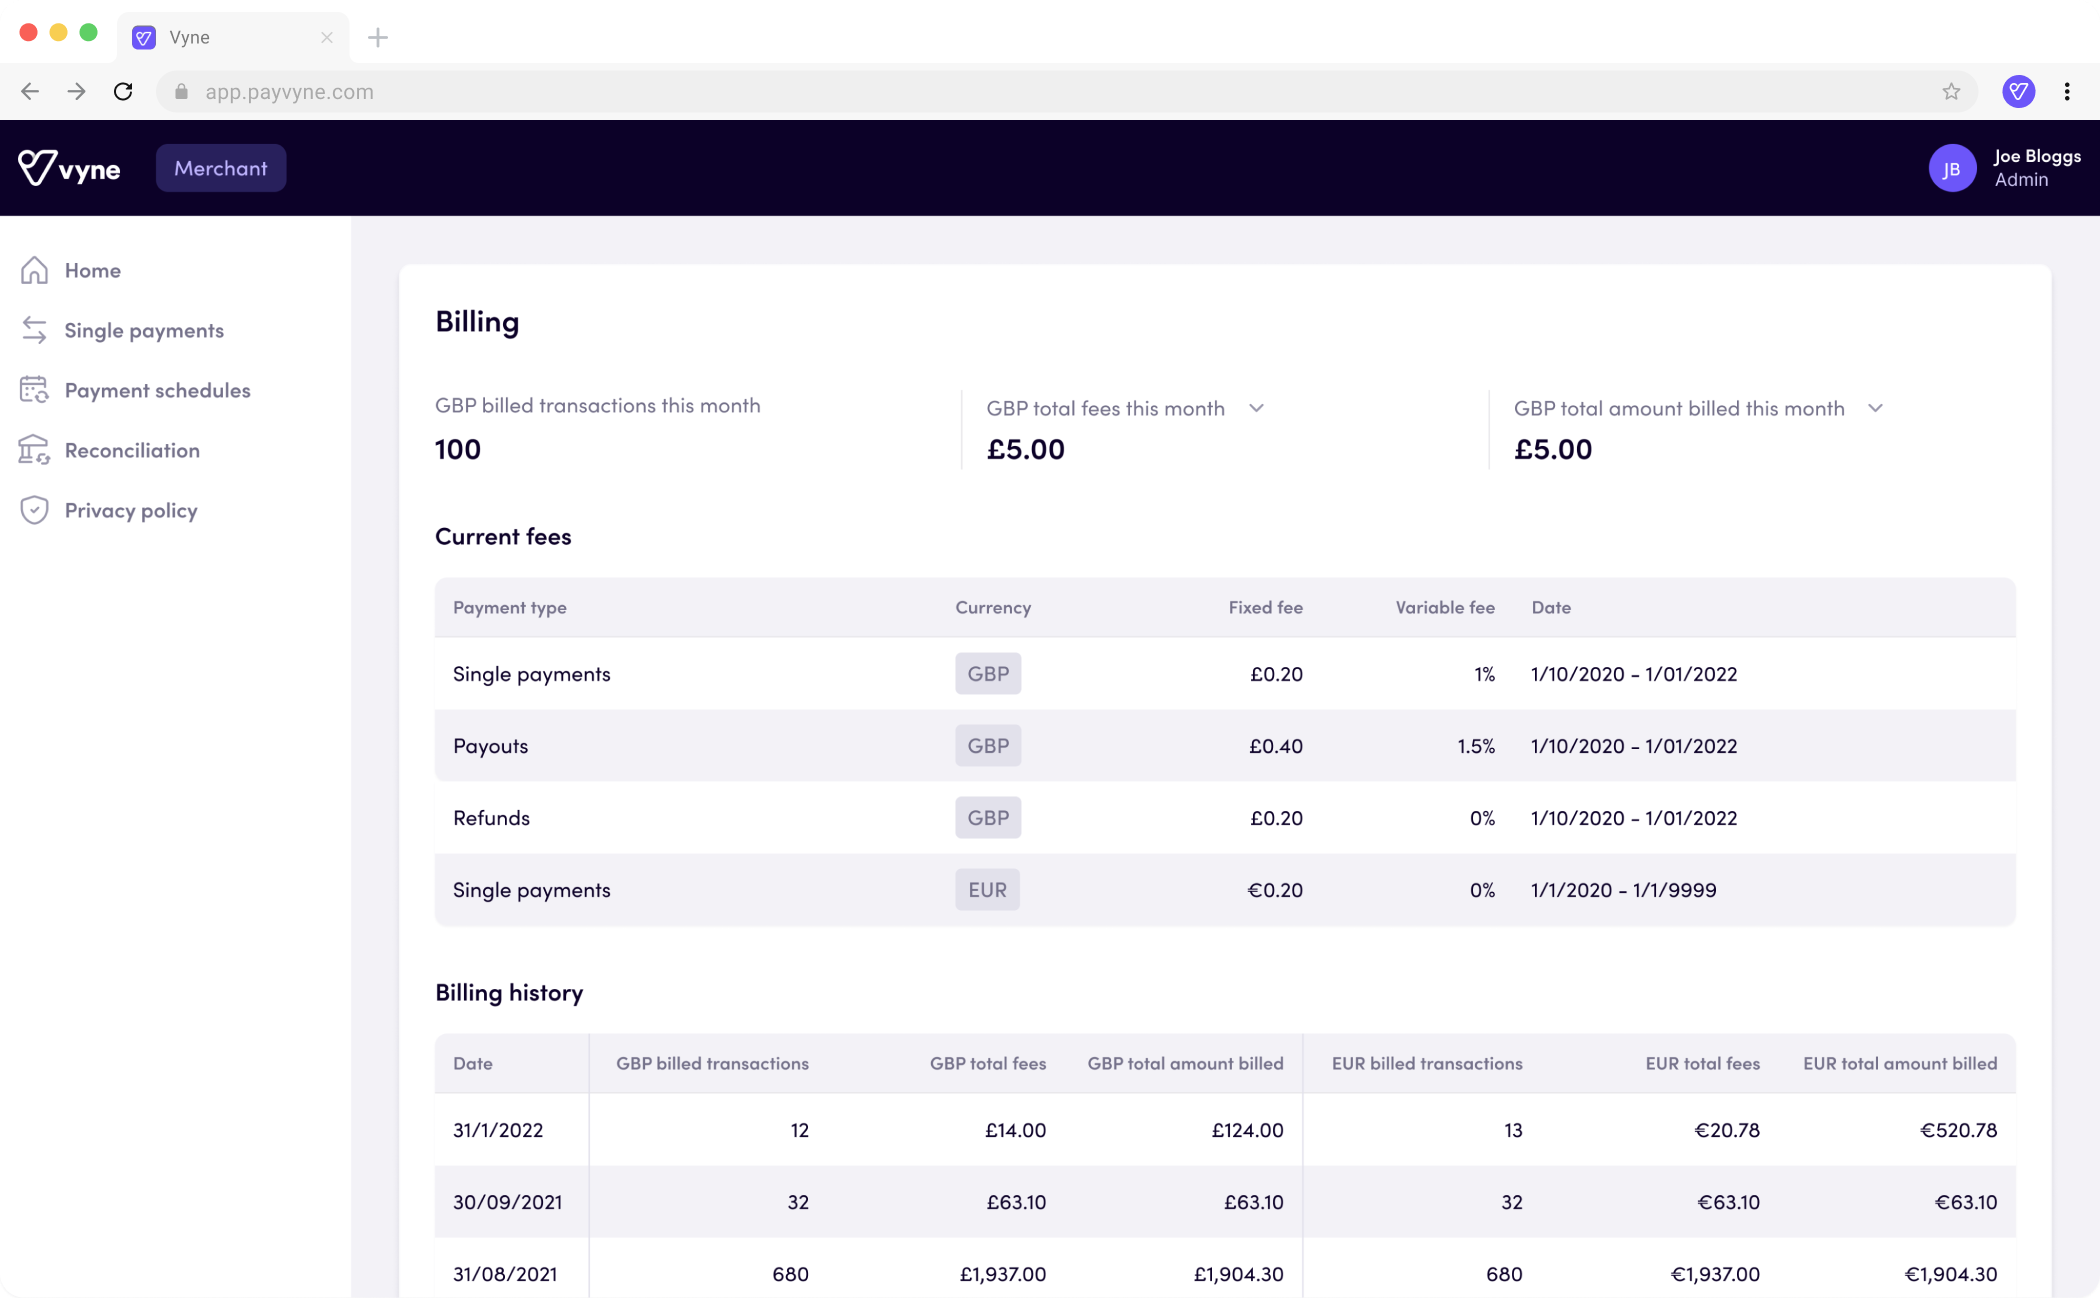Click the Home house icon
This screenshot has width=2100, height=1298.
tap(34, 270)
